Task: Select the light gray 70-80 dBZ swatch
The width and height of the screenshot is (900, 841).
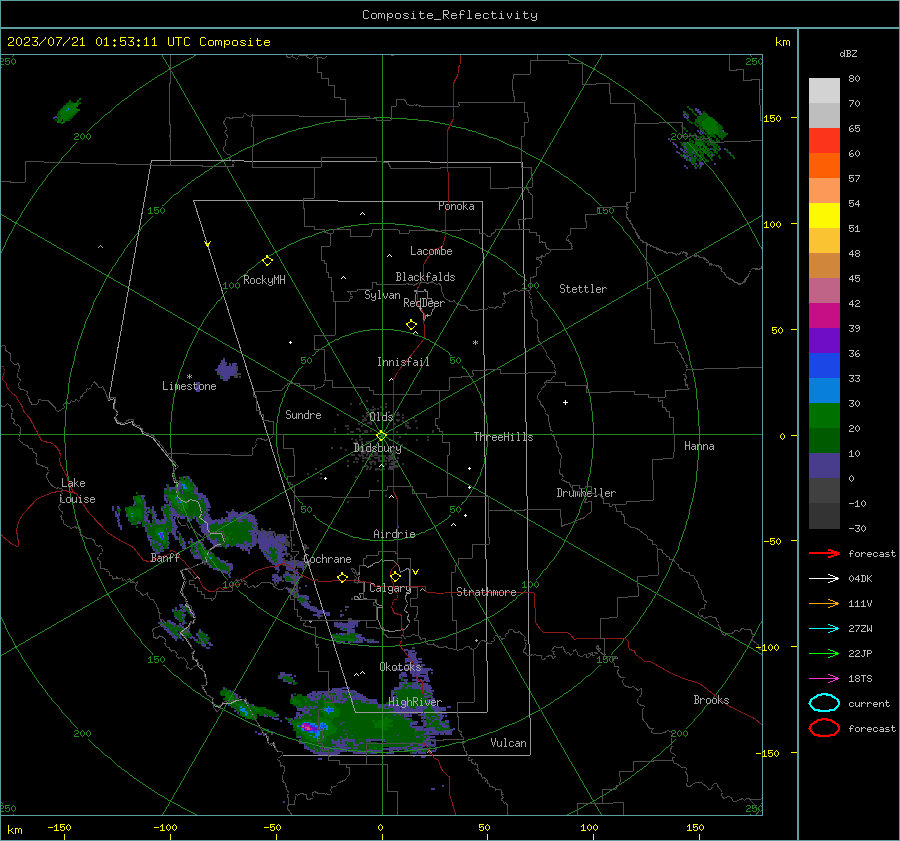Action: (824, 91)
